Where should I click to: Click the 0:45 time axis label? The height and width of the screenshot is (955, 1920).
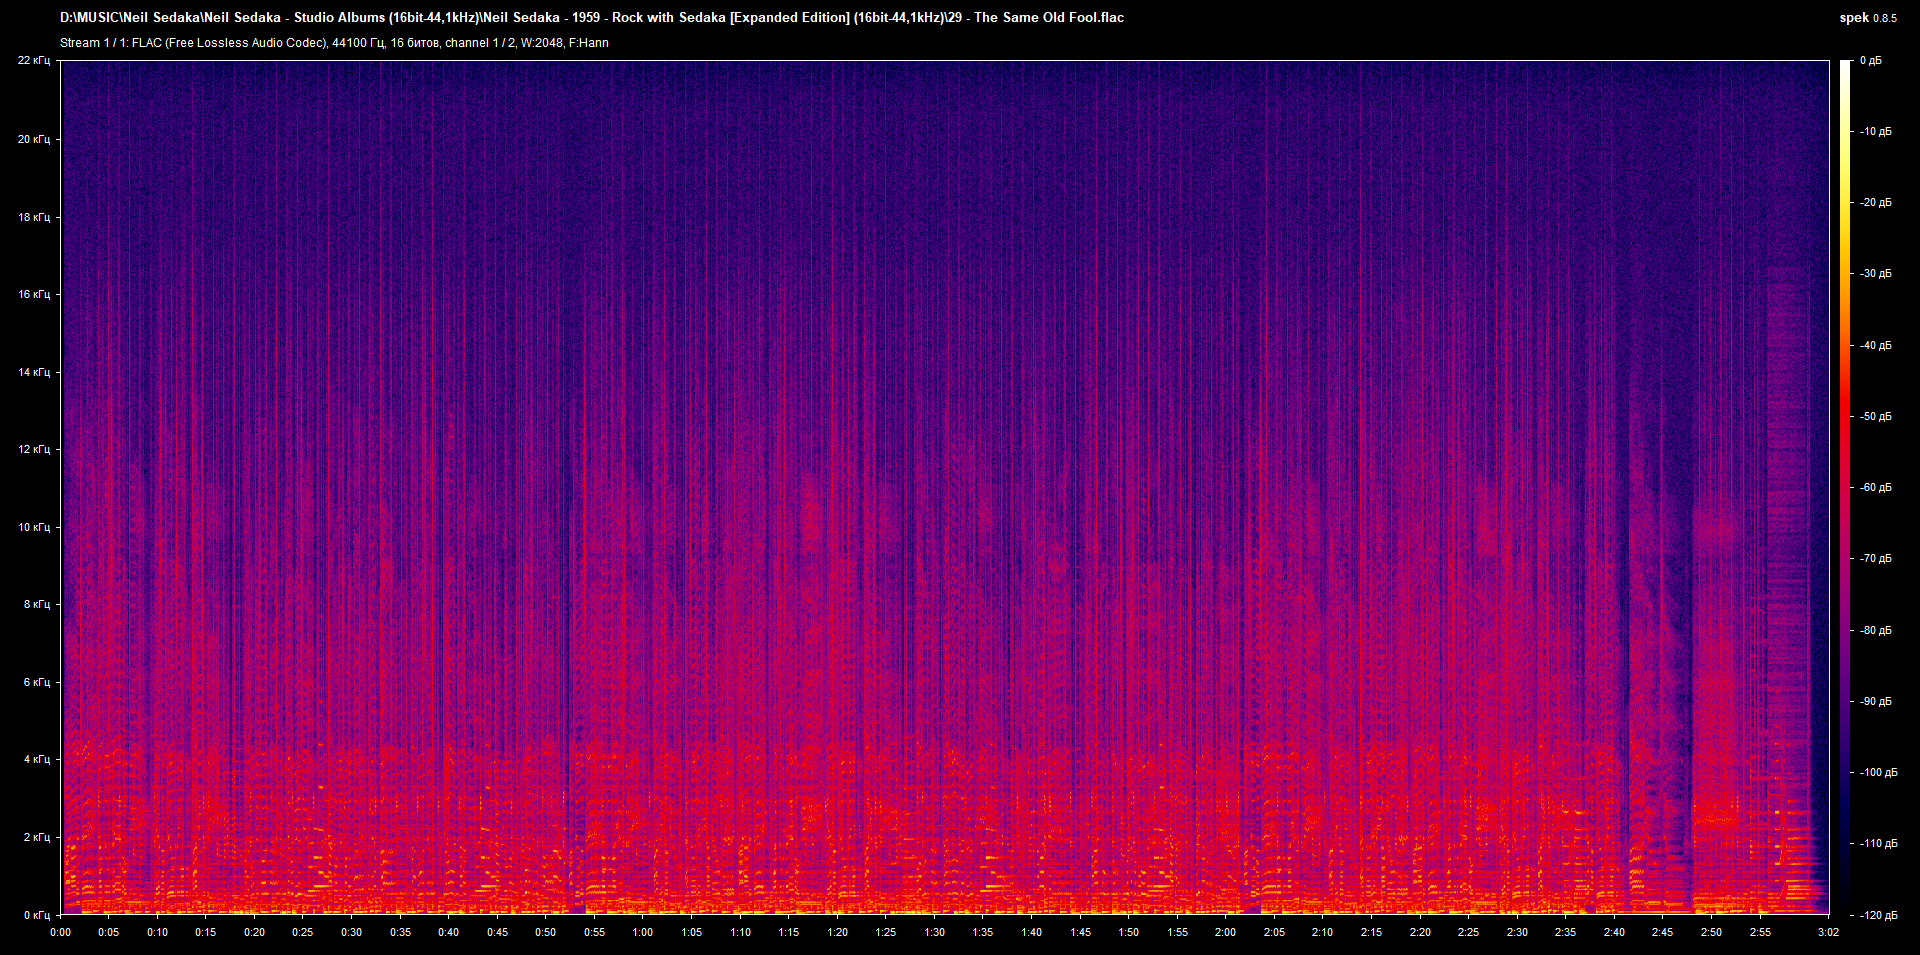coord(497,932)
